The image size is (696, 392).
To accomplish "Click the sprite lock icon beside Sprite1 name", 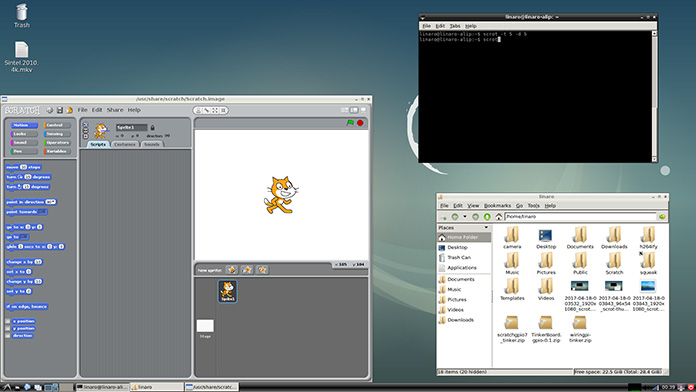I will [x=152, y=127].
